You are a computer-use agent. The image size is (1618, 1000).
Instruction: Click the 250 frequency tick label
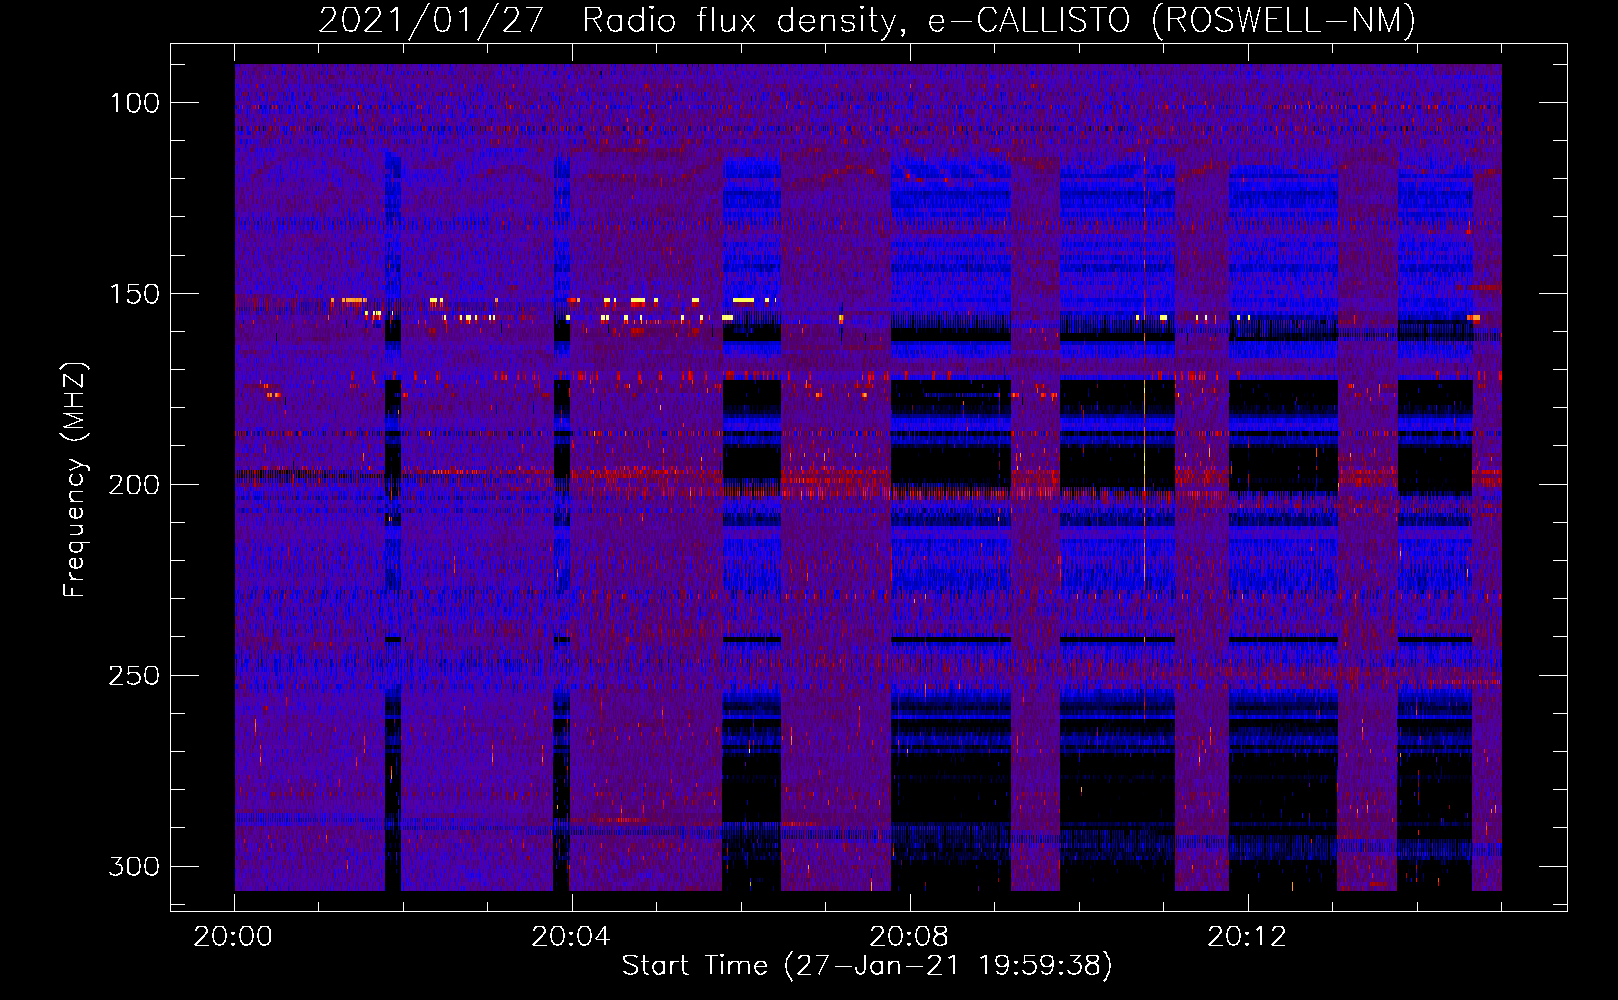pos(134,676)
